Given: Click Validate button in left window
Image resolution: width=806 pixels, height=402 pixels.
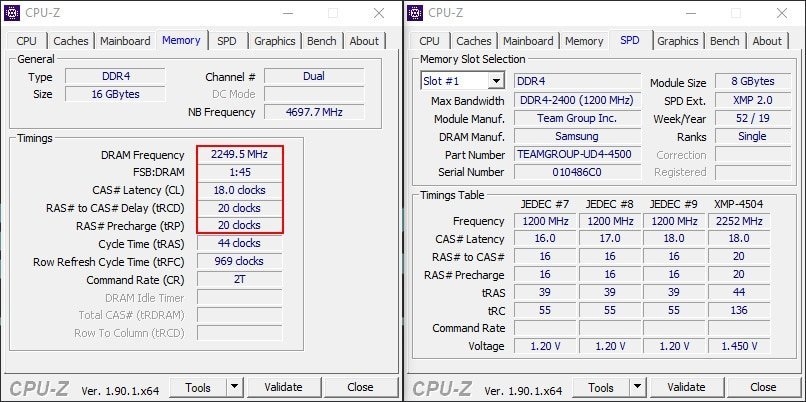Looking at the screenshot, I should point(283,387).
